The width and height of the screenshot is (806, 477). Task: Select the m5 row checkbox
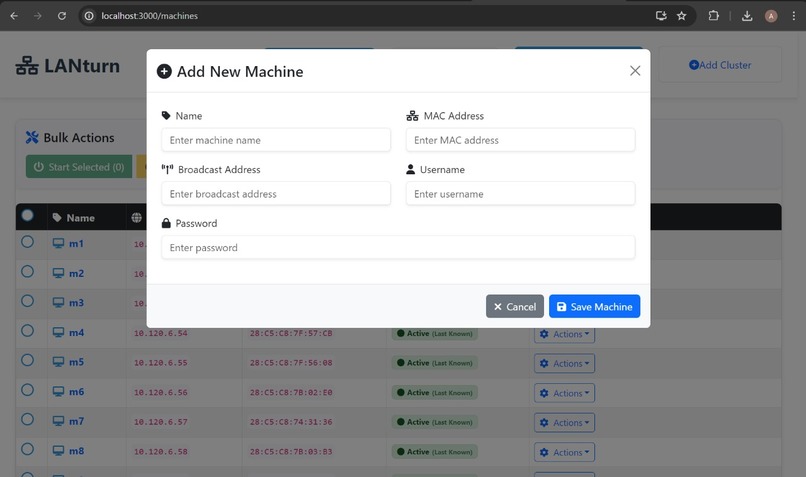pos(28,360)
